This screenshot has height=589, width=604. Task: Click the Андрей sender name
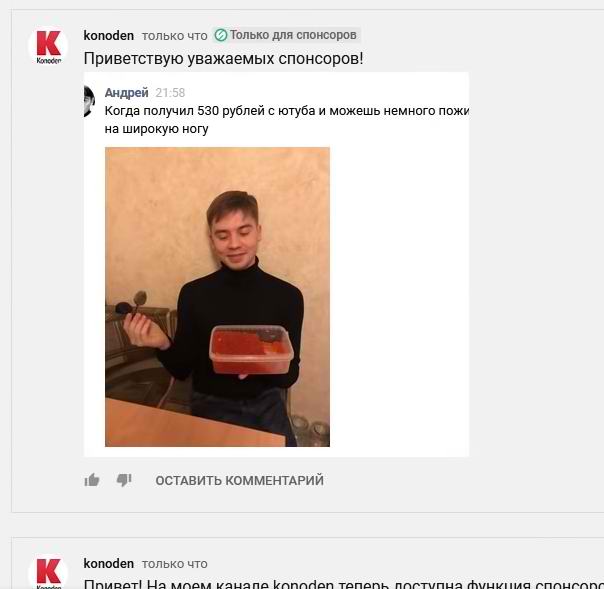click(126, 93)
